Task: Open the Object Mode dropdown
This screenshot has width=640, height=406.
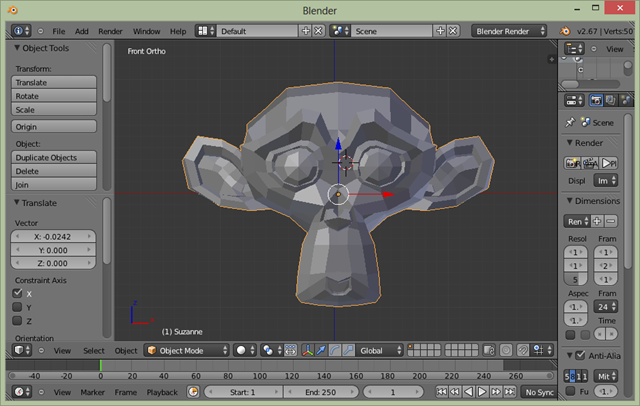Action: (x=186, y=351)
